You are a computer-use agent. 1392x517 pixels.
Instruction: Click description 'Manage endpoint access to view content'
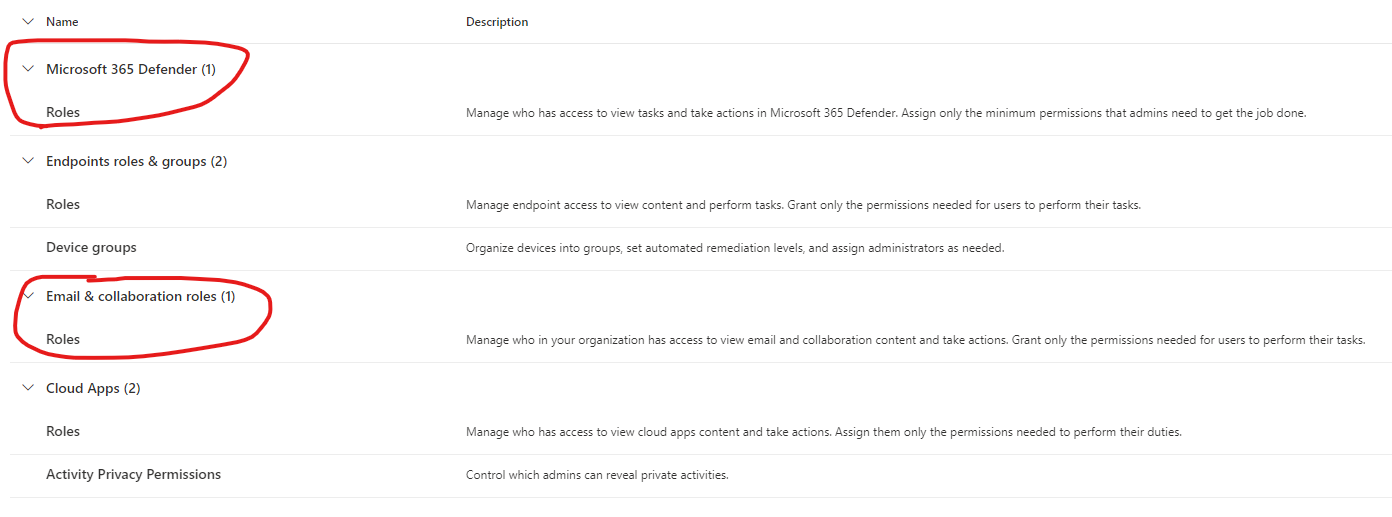pyautogui.click(x=803, y=205)
